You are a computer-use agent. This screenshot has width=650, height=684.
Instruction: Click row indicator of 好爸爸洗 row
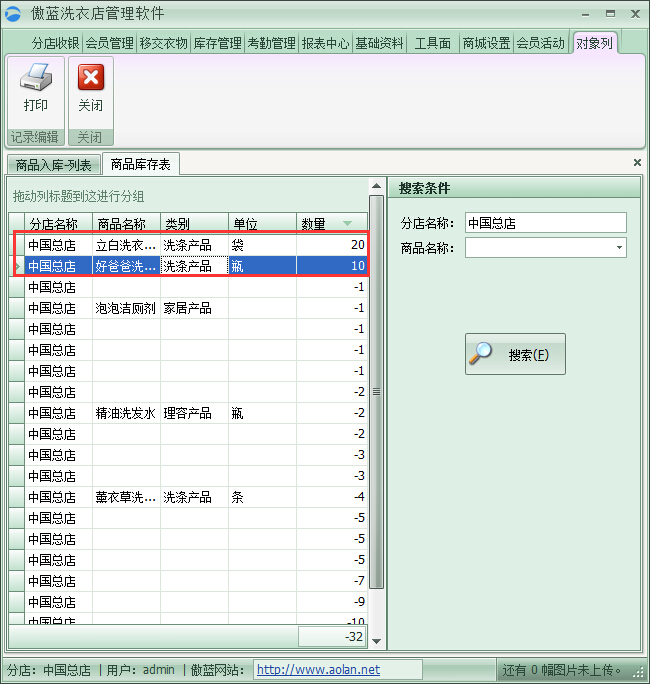[x=17, y=266]
